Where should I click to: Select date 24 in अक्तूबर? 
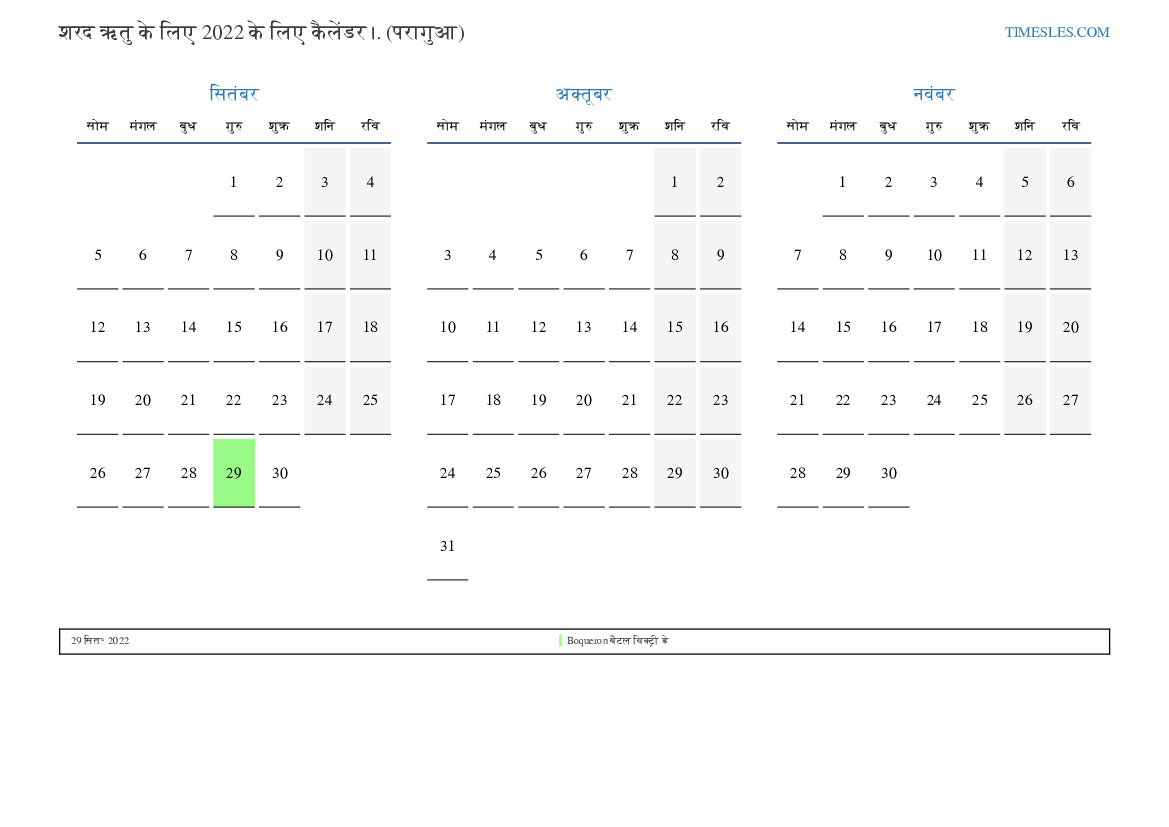click(x=447, y=473)
